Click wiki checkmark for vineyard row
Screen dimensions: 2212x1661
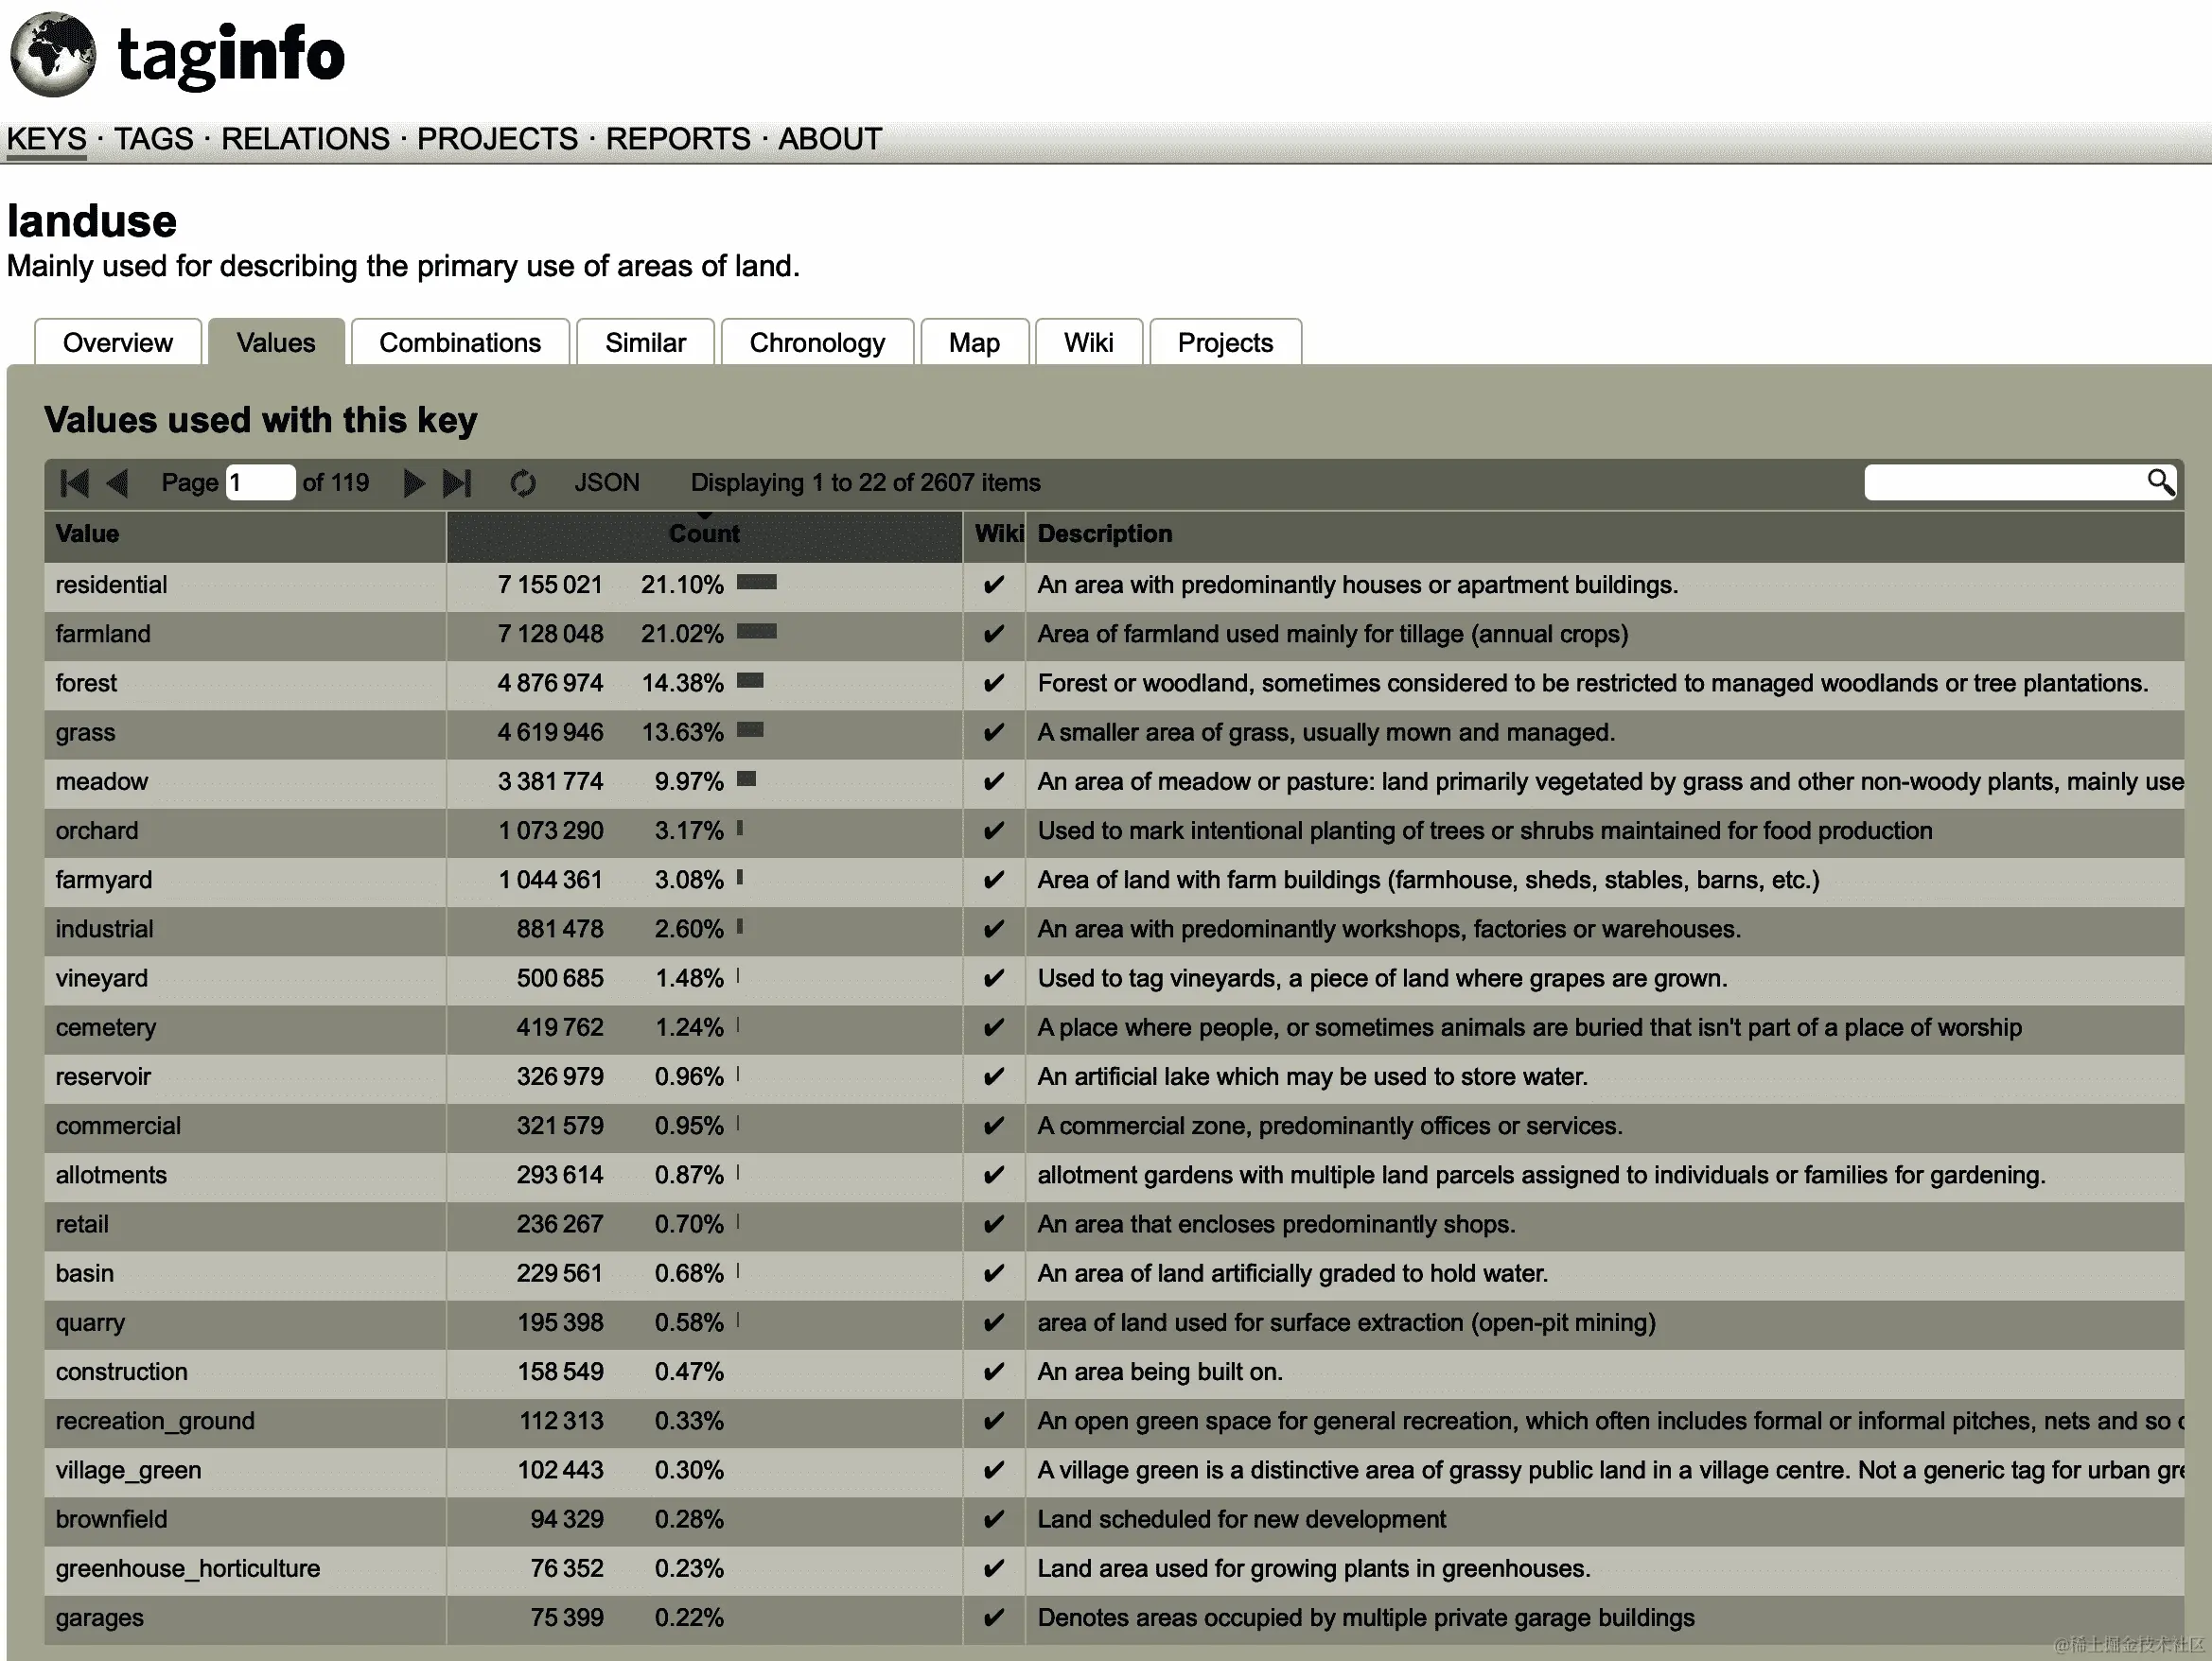(x=993, y=978)
